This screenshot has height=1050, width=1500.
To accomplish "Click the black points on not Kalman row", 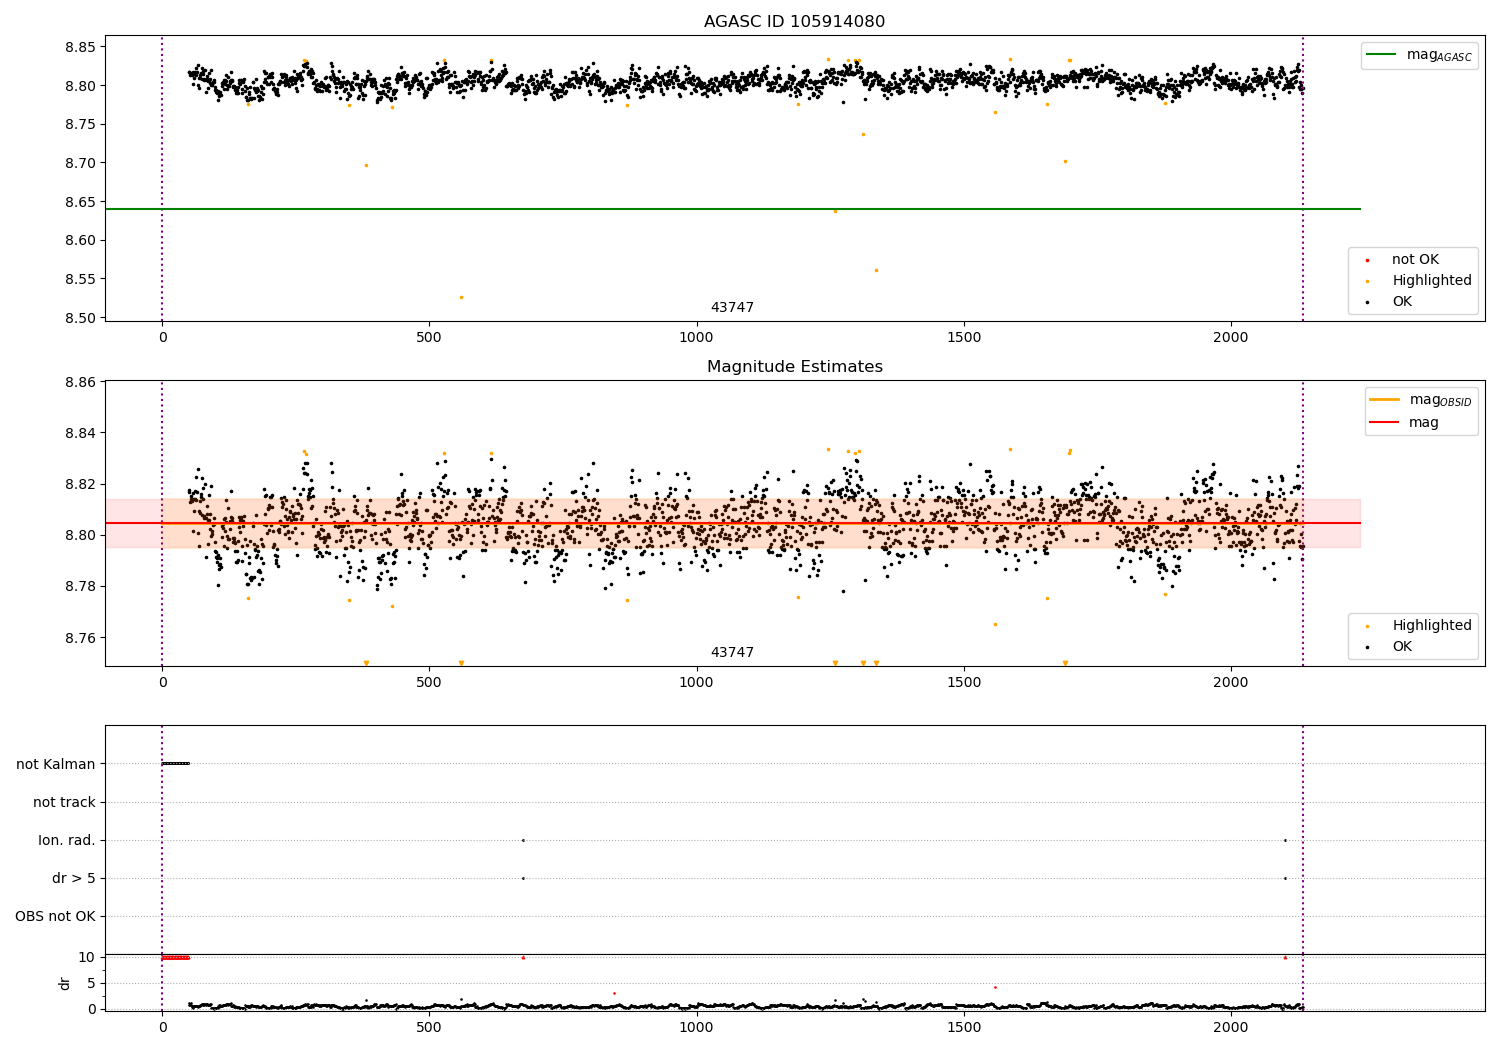I will click(175, 763).
